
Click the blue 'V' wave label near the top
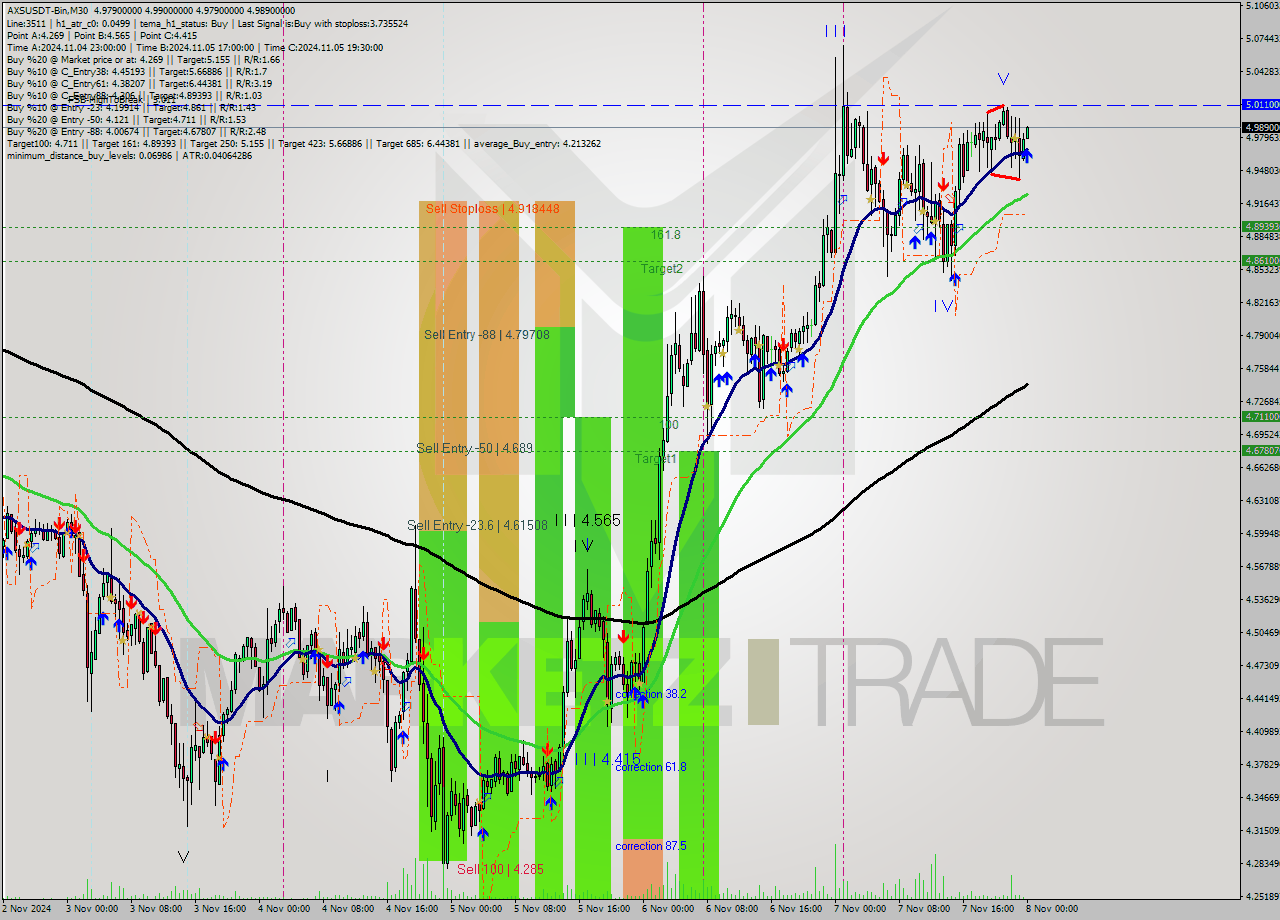tap(1003, 79)
